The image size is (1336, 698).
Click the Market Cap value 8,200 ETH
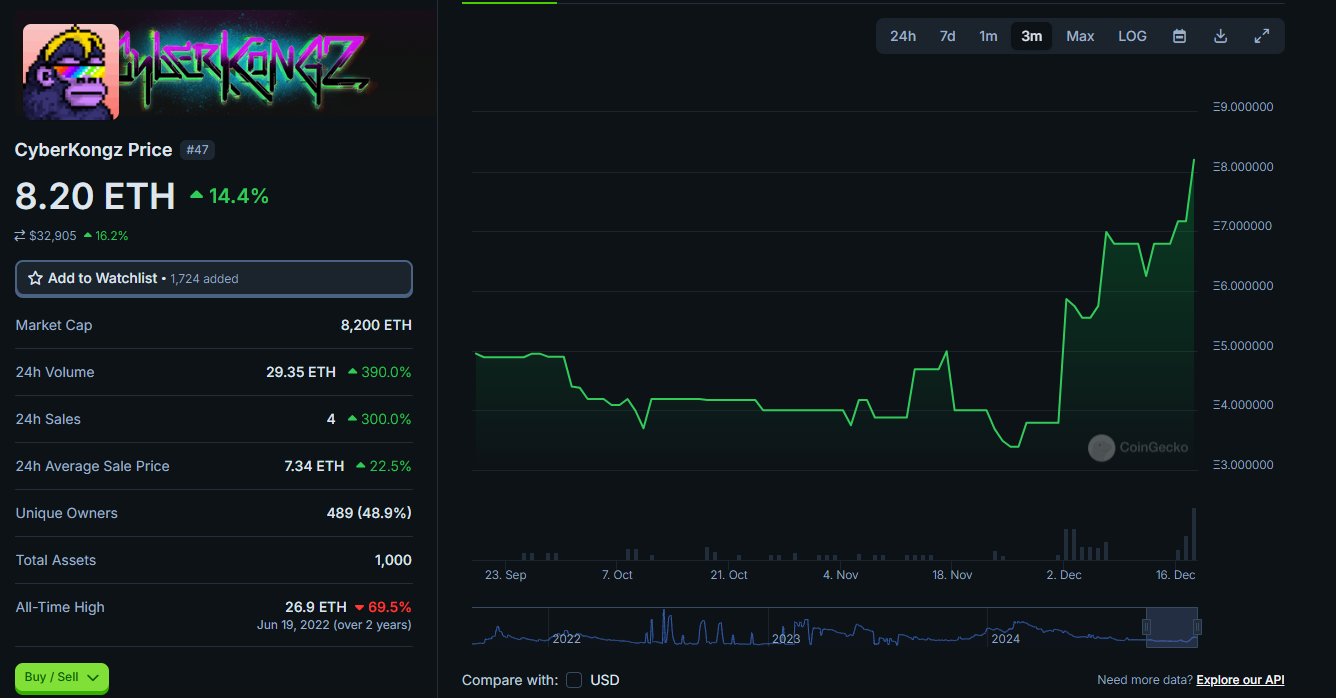[x=376, y=325]
